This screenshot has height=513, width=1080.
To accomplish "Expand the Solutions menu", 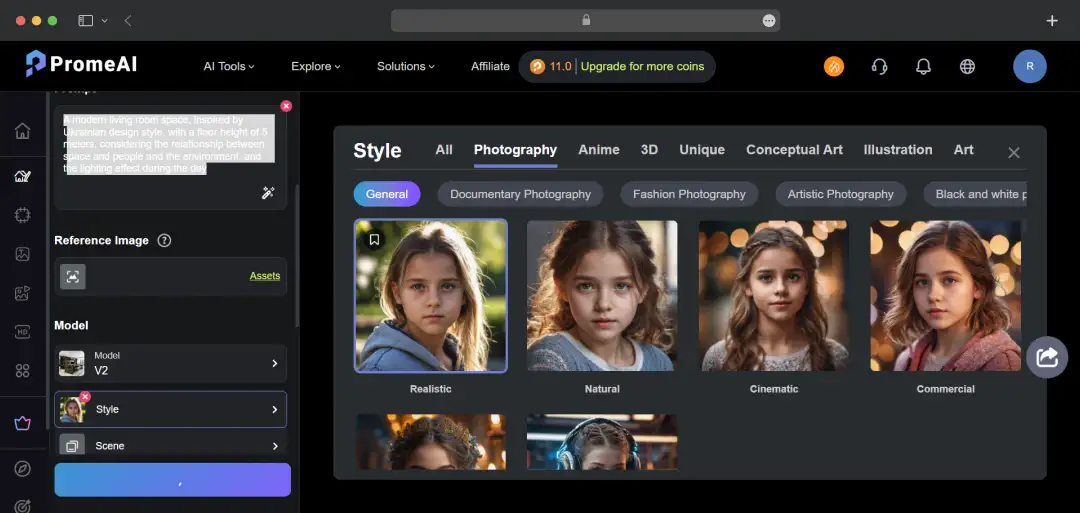I will pyautogui.click(x=406, y=66).
